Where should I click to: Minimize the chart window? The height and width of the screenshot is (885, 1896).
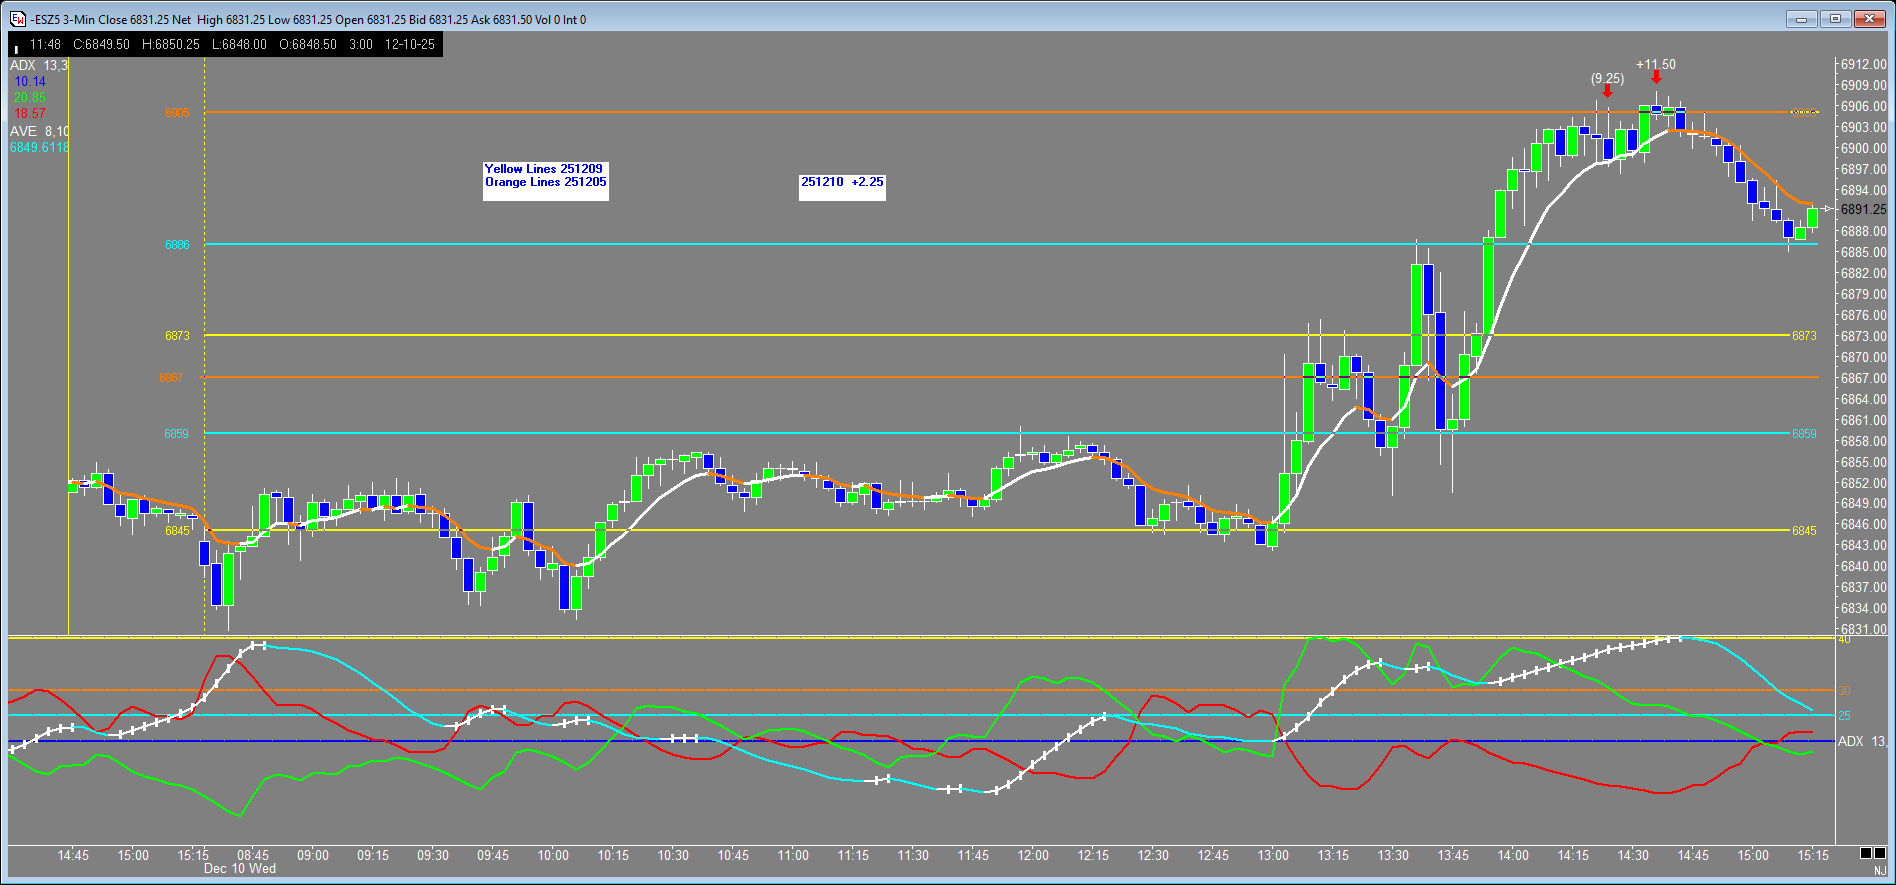pyautogui.click(x=1802, y=19)
